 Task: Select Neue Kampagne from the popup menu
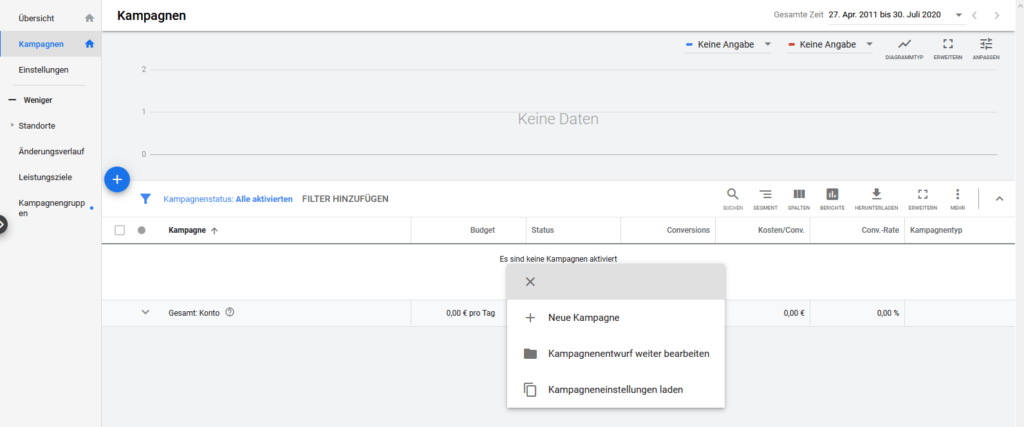[584, 318]
